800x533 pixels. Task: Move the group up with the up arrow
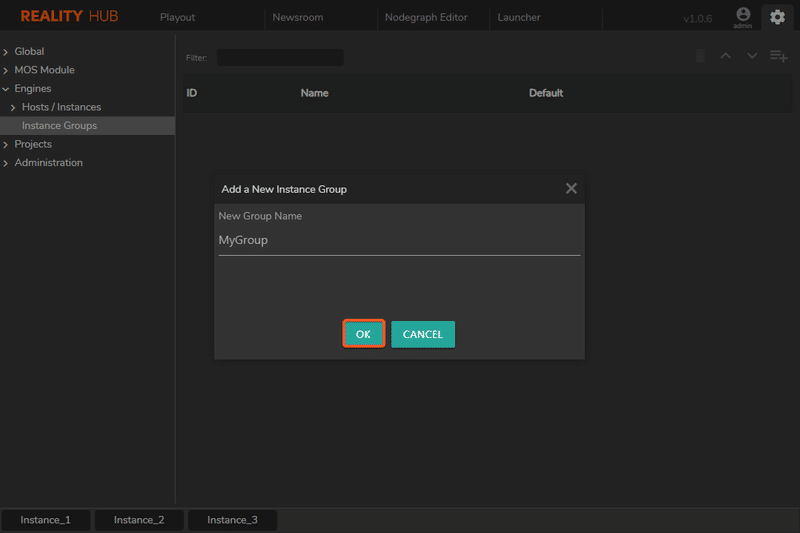click(726, 56)
